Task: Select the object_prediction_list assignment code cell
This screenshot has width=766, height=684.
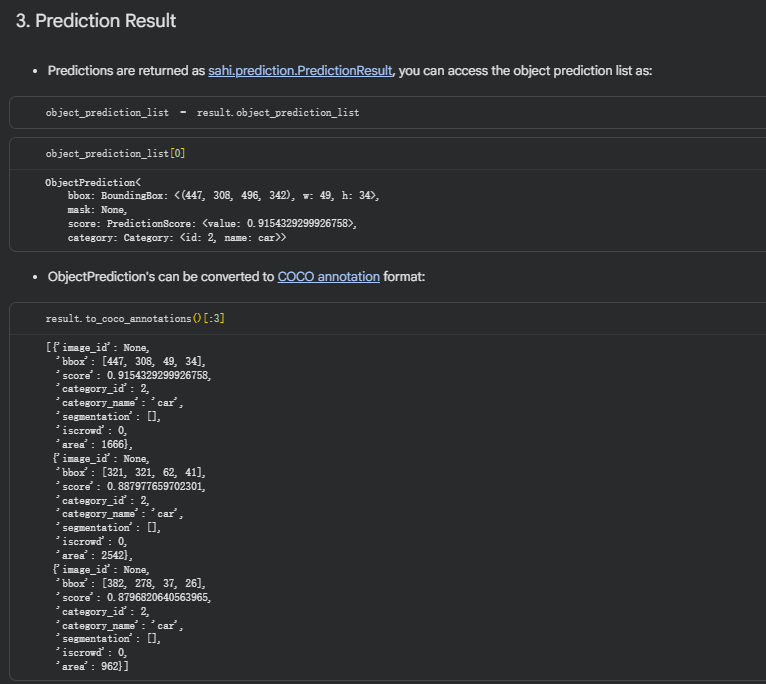Action: click(x=388, y=113)
